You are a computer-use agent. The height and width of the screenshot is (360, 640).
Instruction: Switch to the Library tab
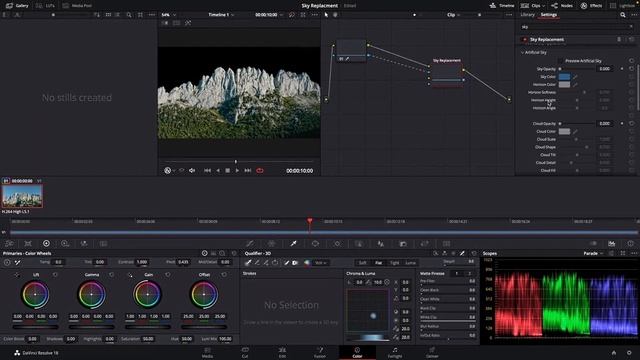coord(527,15)
